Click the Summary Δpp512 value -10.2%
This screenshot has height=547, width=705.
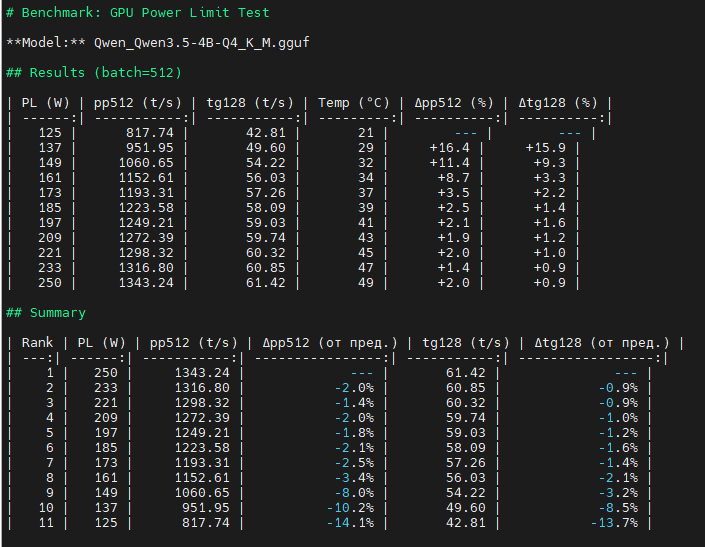[350, 508]
